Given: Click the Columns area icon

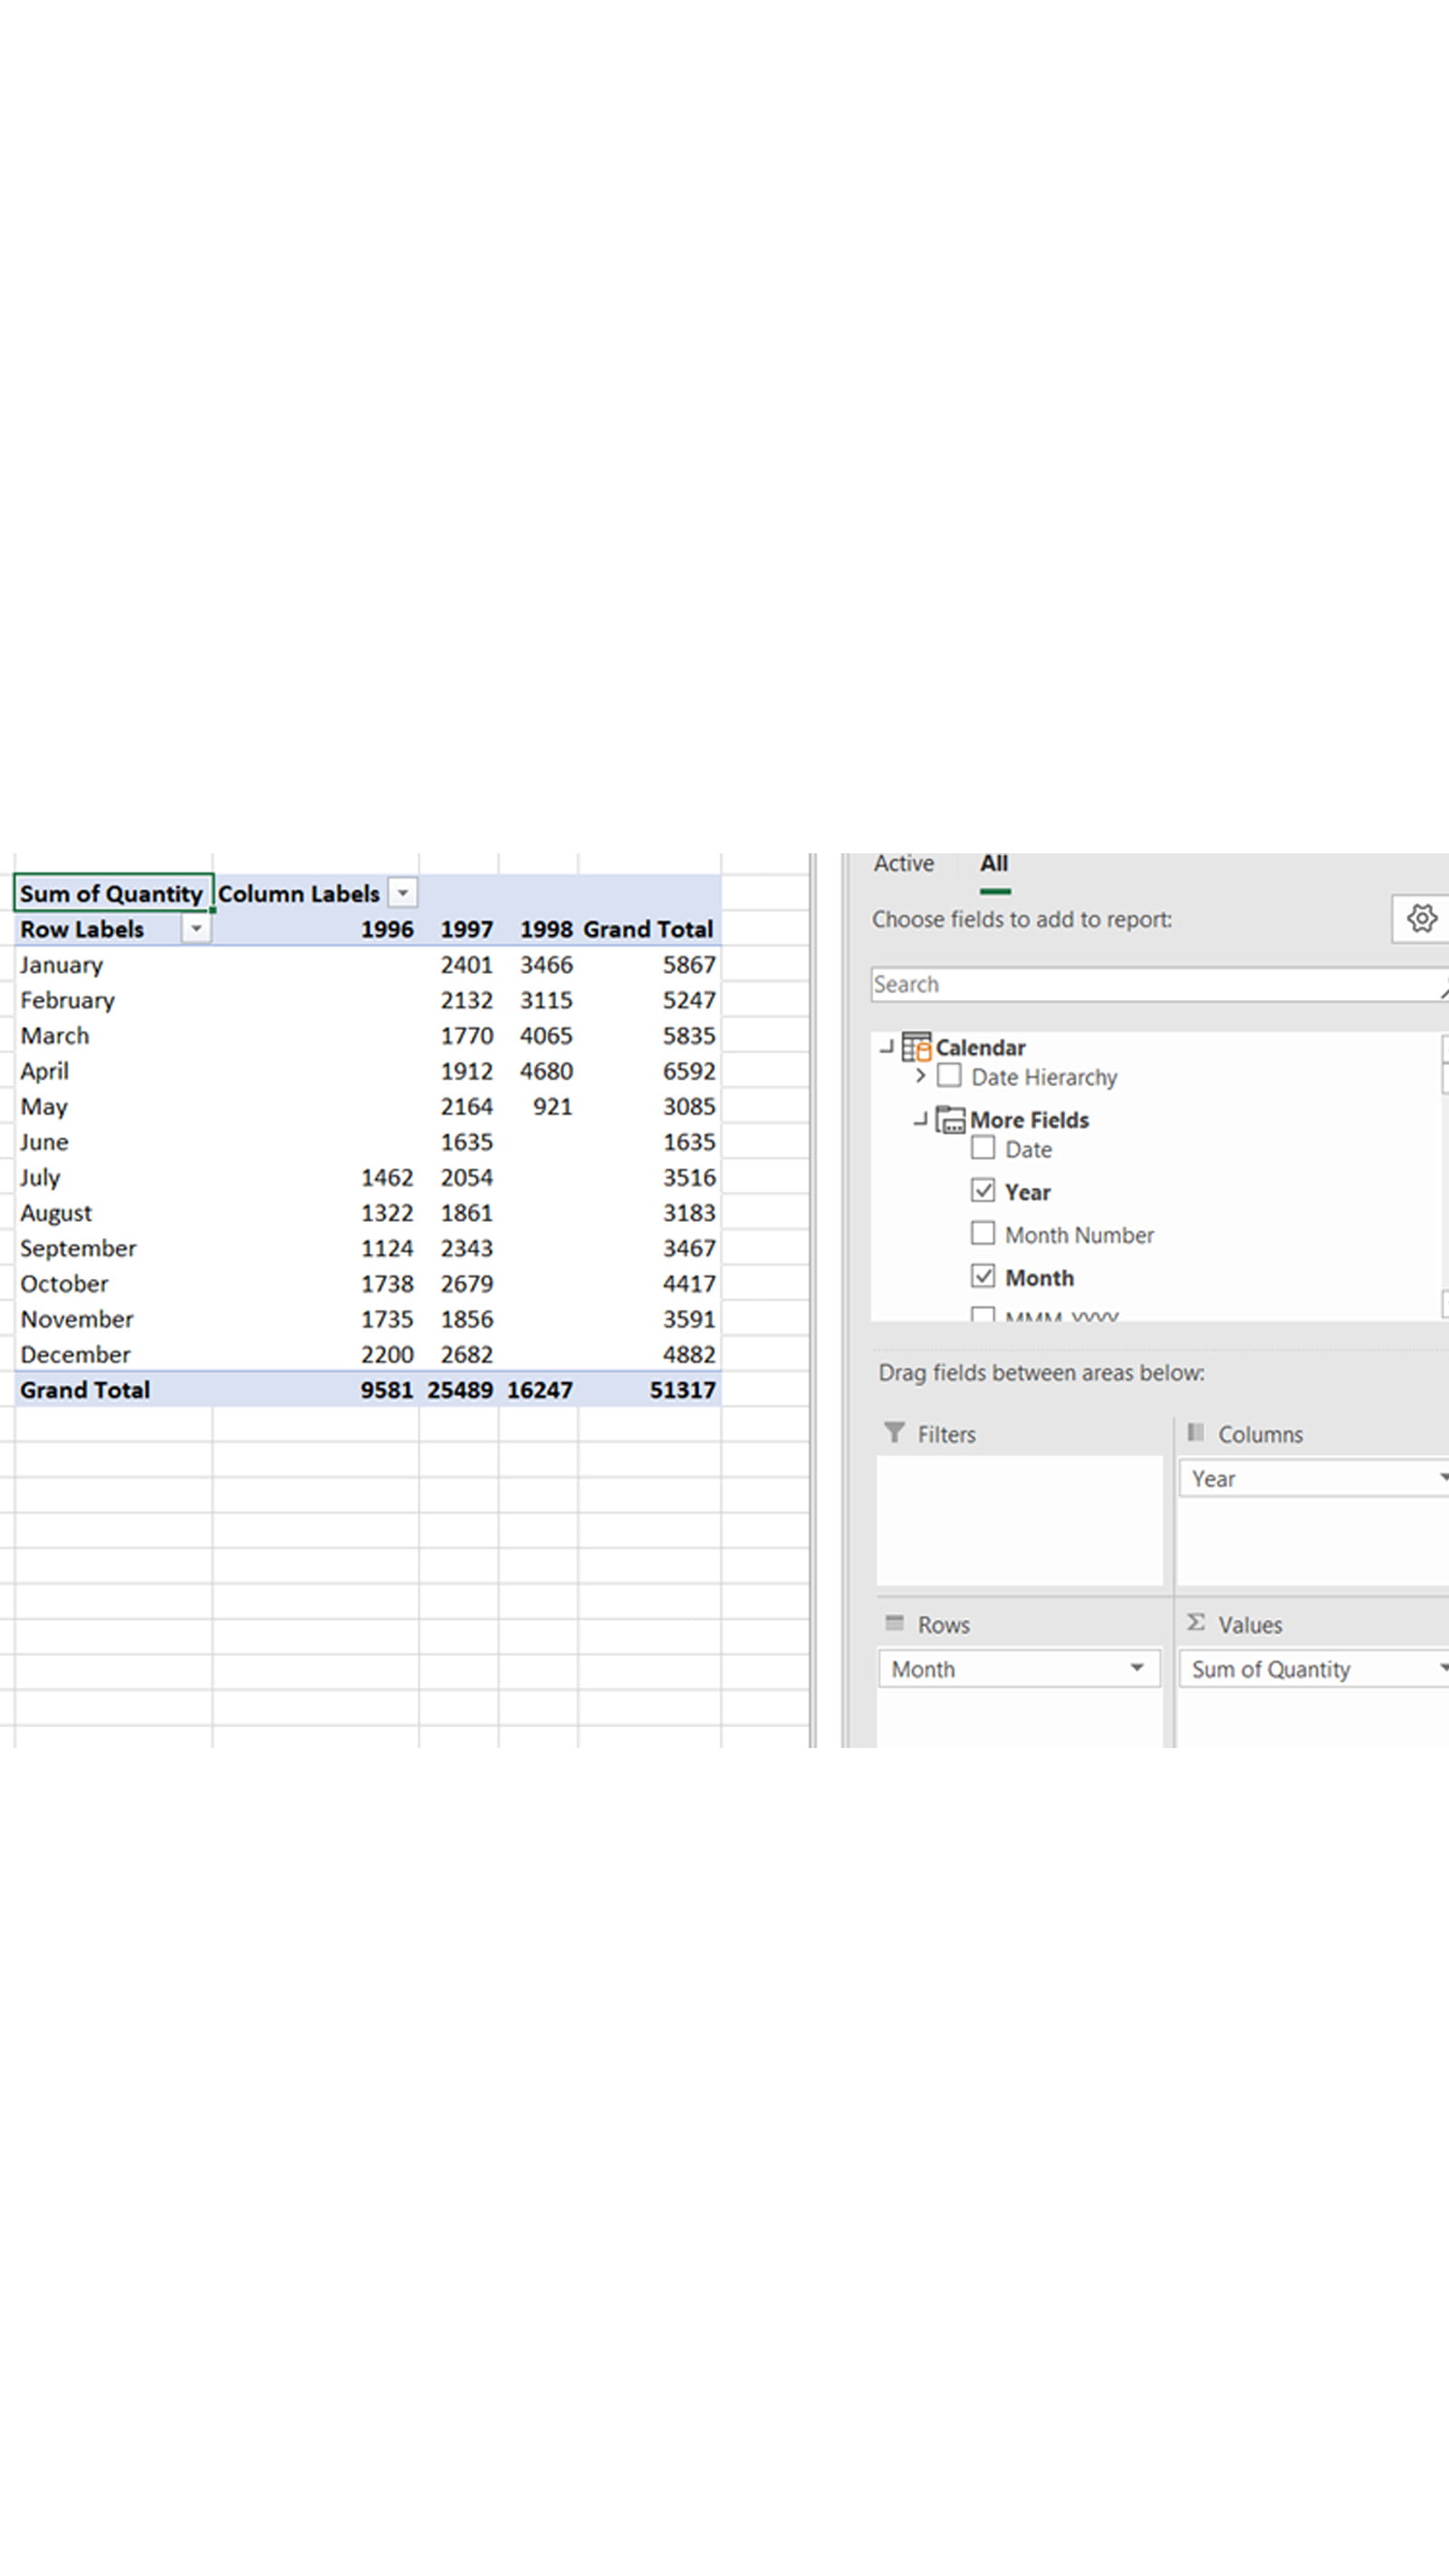Looking at the screenshot, I should [x=1195, y=1433].
